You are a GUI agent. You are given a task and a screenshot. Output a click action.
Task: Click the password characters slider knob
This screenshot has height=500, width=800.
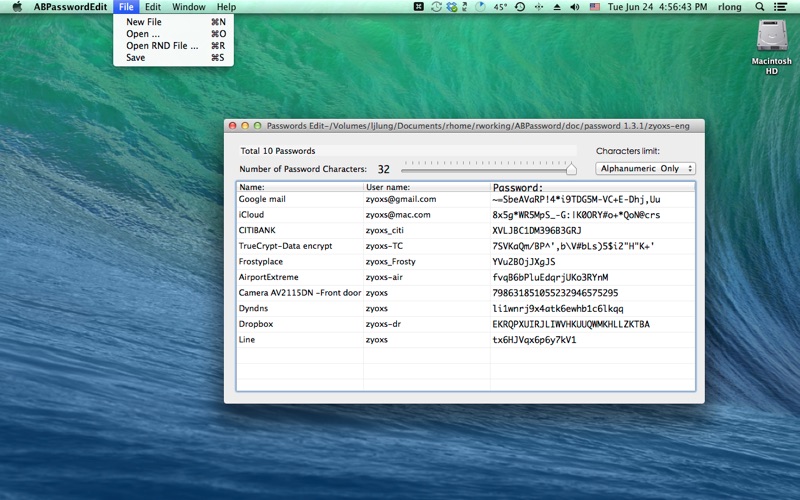pyautogui.click(x=571, y=169)
